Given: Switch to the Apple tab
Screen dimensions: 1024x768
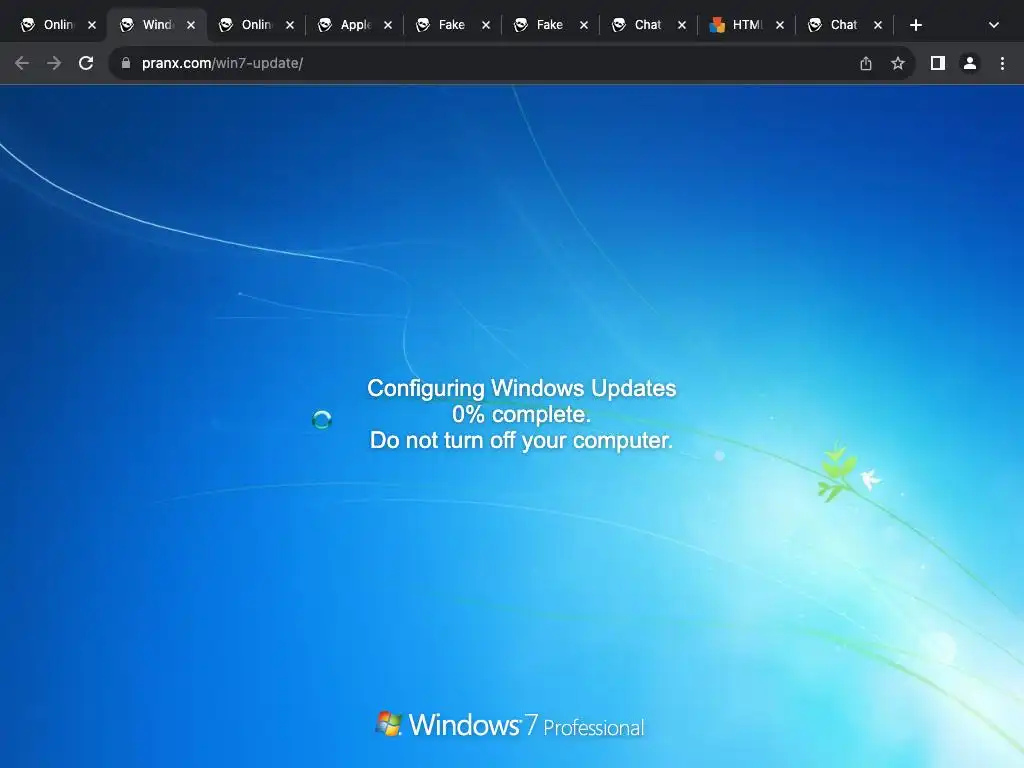Looking at the screenshot, I should 344,25.
